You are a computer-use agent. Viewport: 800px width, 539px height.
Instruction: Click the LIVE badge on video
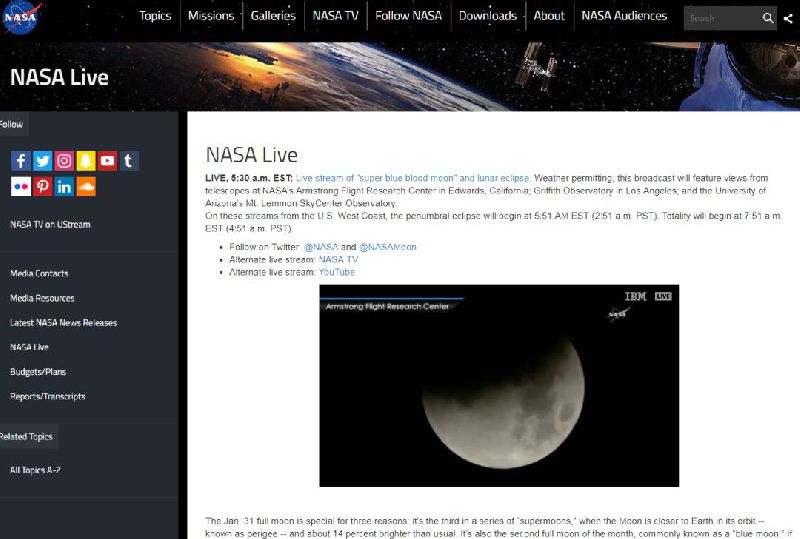click(663, 296)
